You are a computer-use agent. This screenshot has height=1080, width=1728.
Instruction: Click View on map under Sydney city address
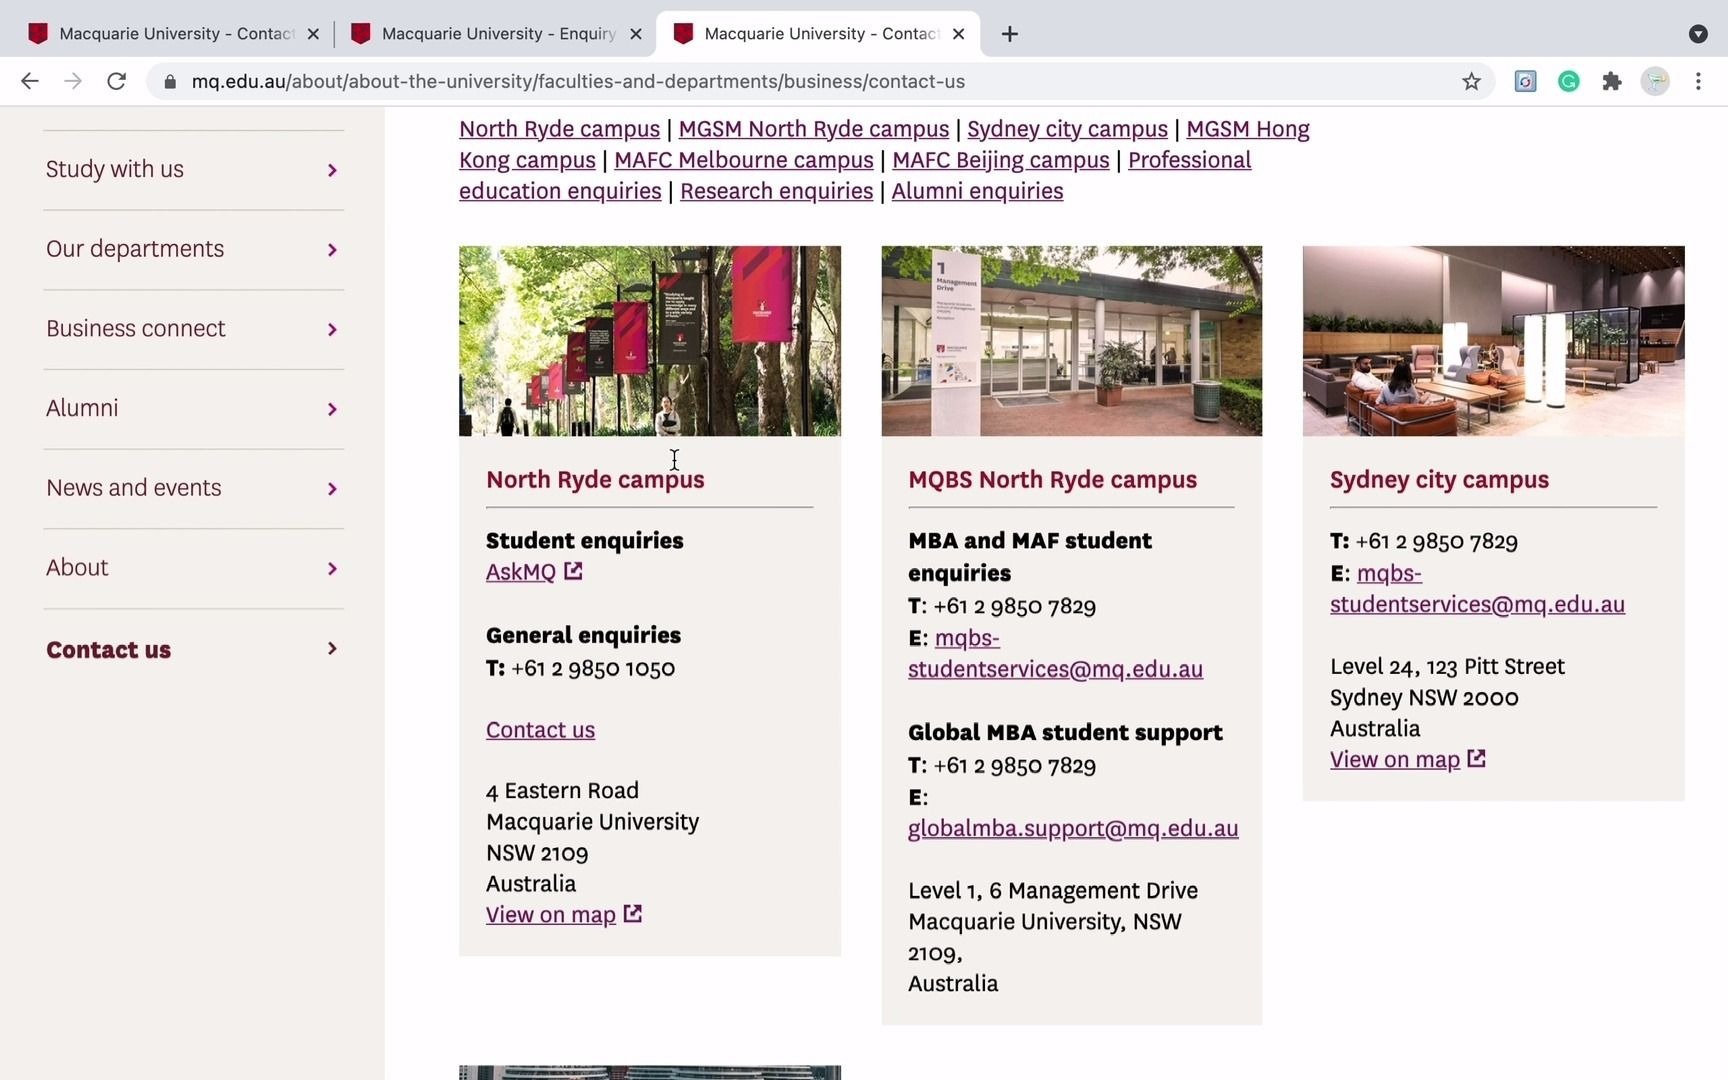(x=1395, y=760)
